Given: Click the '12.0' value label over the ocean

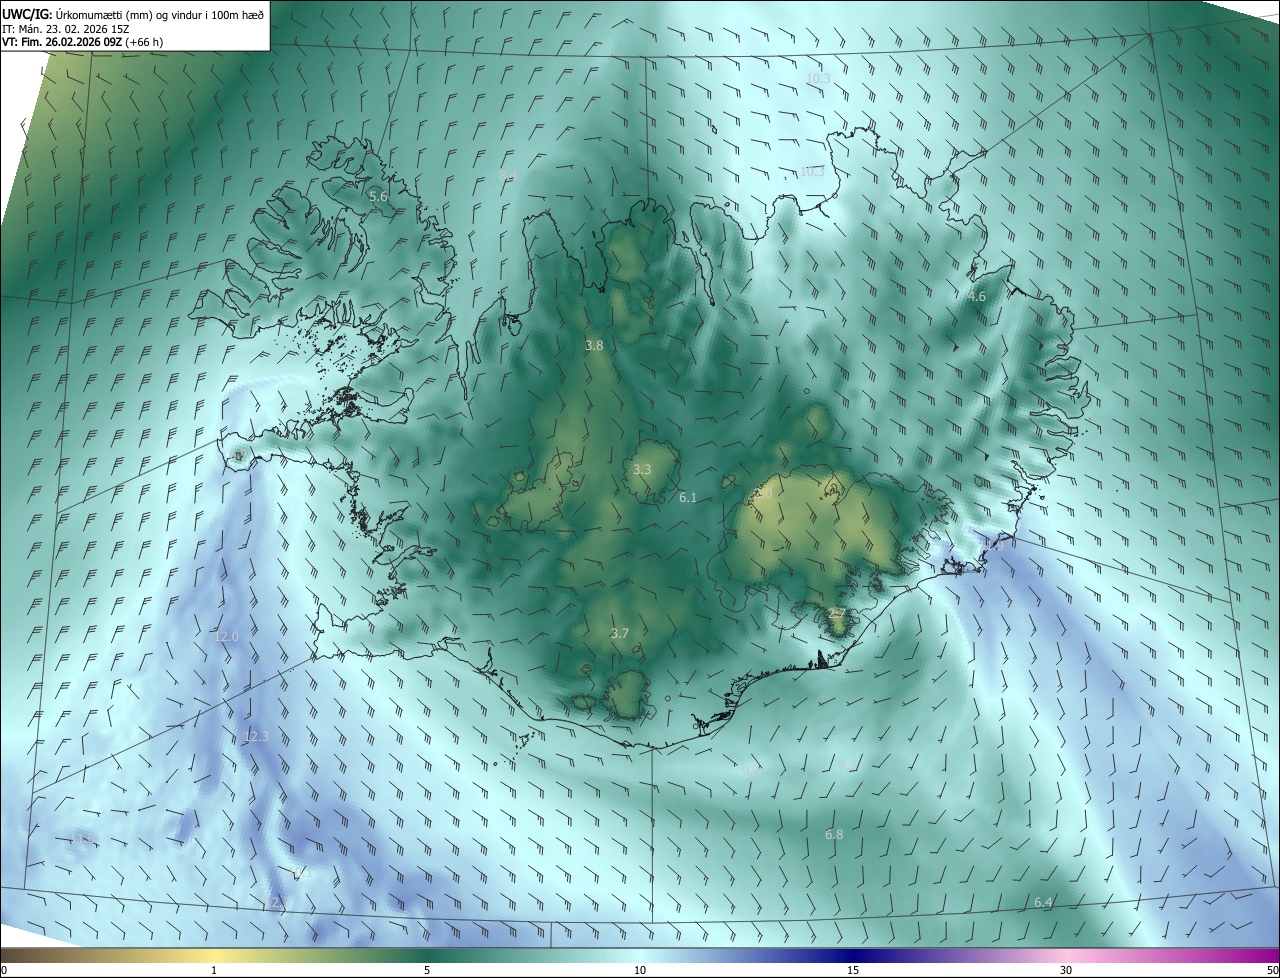Looking at the screenshot, I should point(227,637).
